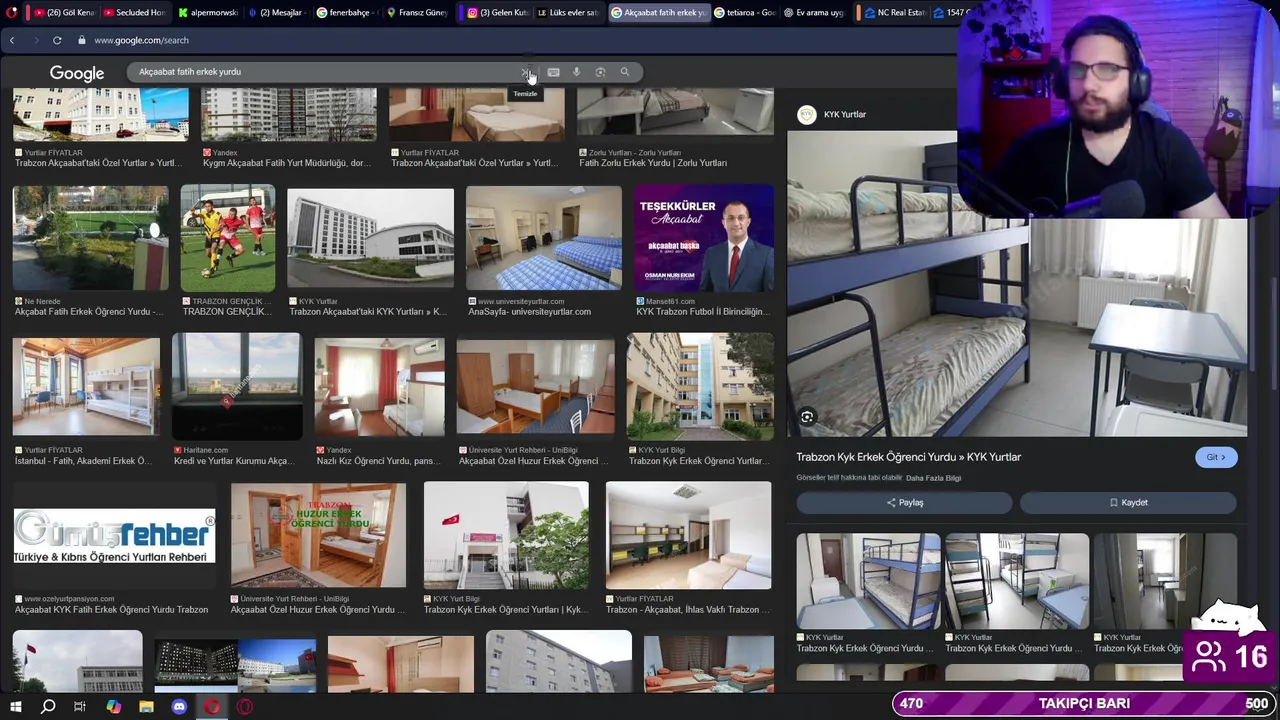The image size is (1280, 720).
Task: Open 'KYK Trabzon Futbol İl Birinciliğin' result link
Action: pos(702,312)
